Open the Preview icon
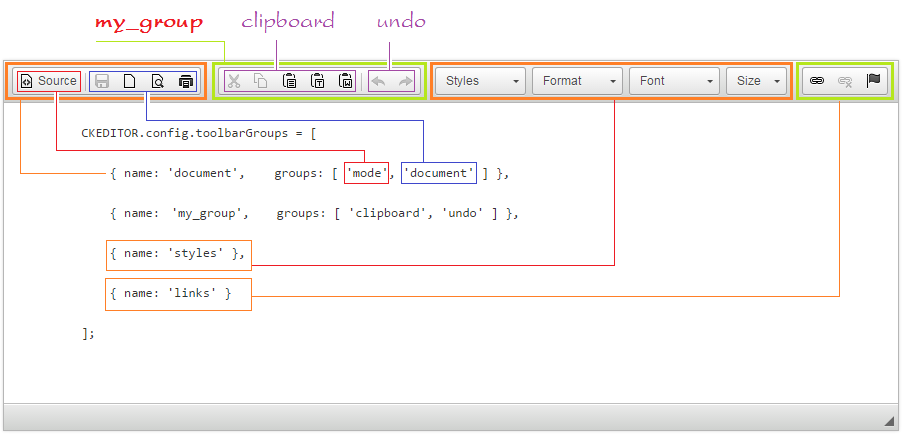904x435 pixels. point(157,81)
